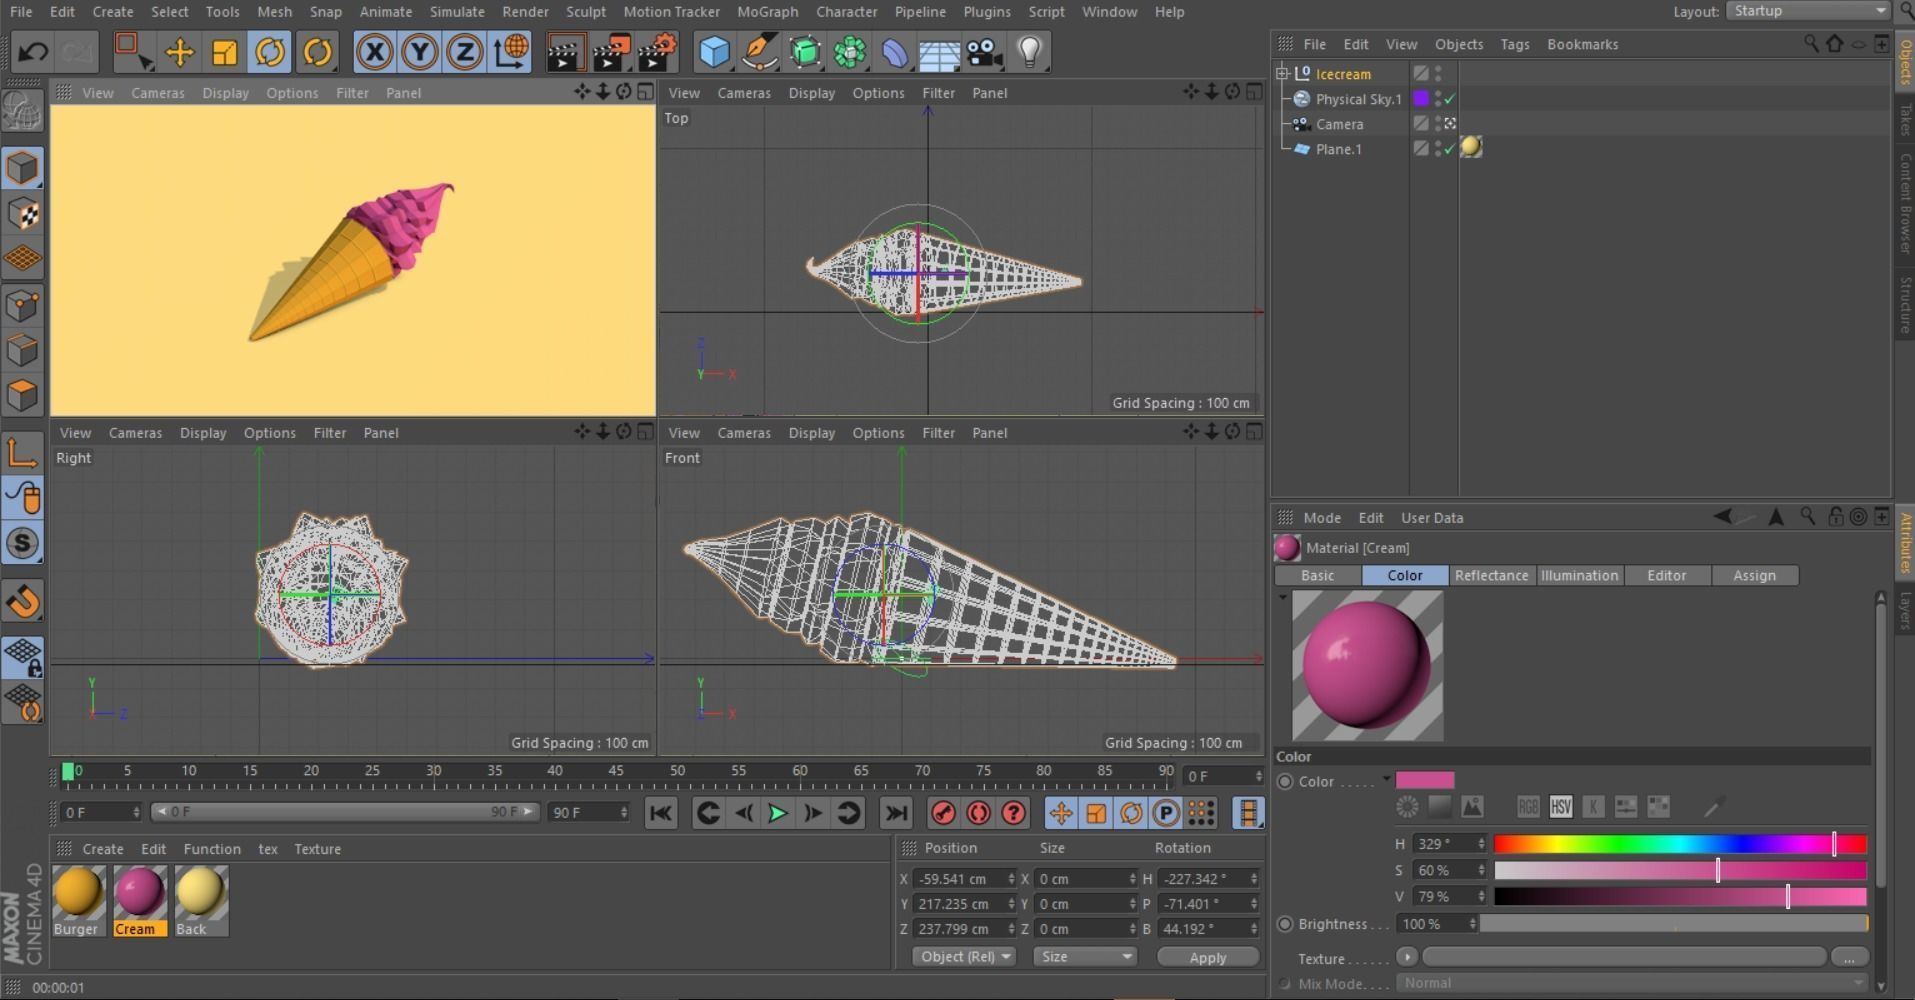Select the Back material thumbnail
This screenshot has width=1915, height=1000.
tap(201, 900)
